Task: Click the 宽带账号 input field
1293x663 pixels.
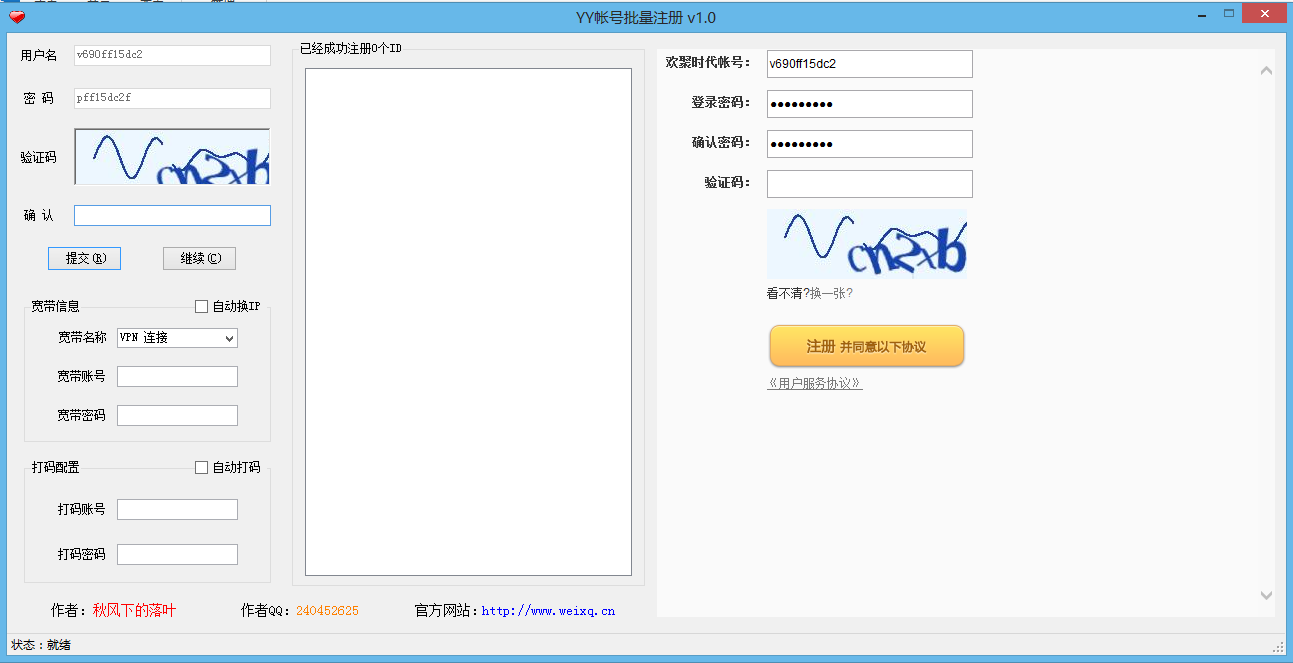Action: 177,376
